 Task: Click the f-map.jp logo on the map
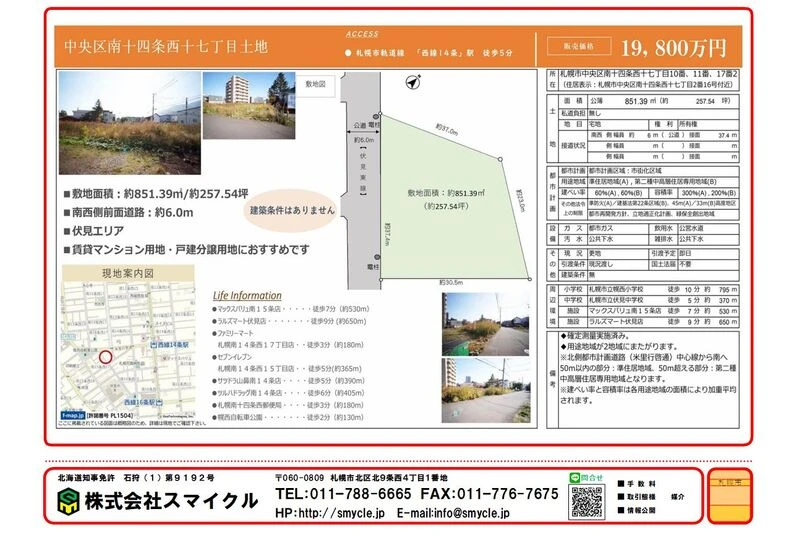tap(73, 415)
